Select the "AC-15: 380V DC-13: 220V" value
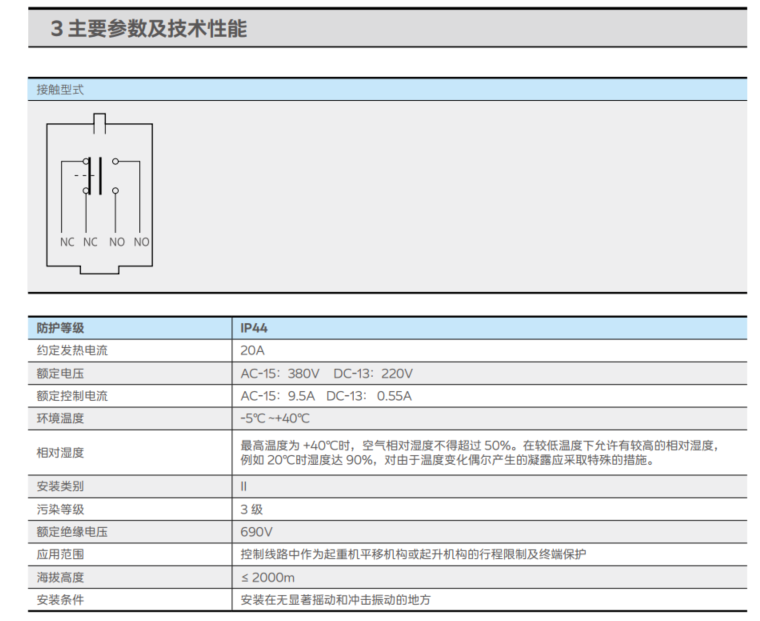Image resolution: width=760 pixels, height=621 pixels. (x=326, y=373)
